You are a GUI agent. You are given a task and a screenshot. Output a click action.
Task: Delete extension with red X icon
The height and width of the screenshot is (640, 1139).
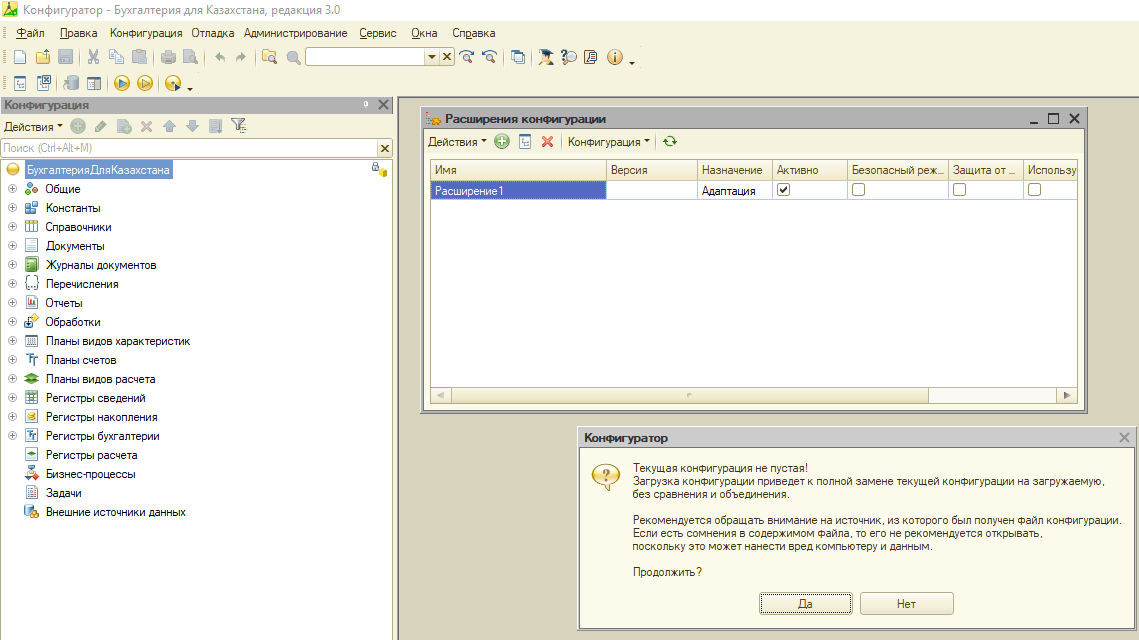(x=548, y=142)
